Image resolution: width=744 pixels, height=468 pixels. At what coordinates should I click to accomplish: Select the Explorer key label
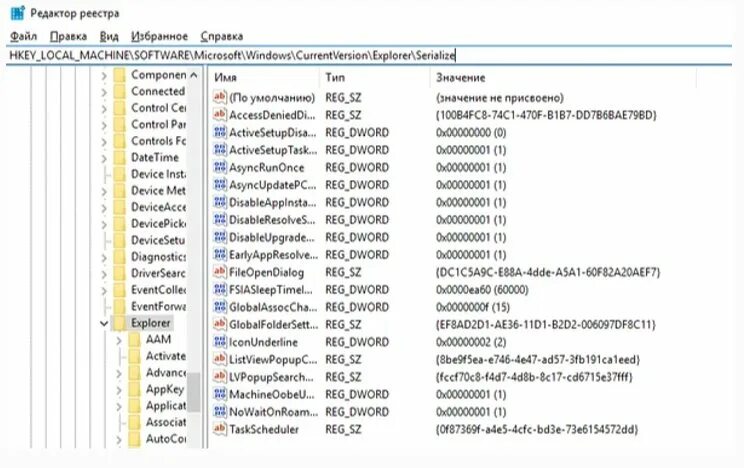(x=150, y=323)
